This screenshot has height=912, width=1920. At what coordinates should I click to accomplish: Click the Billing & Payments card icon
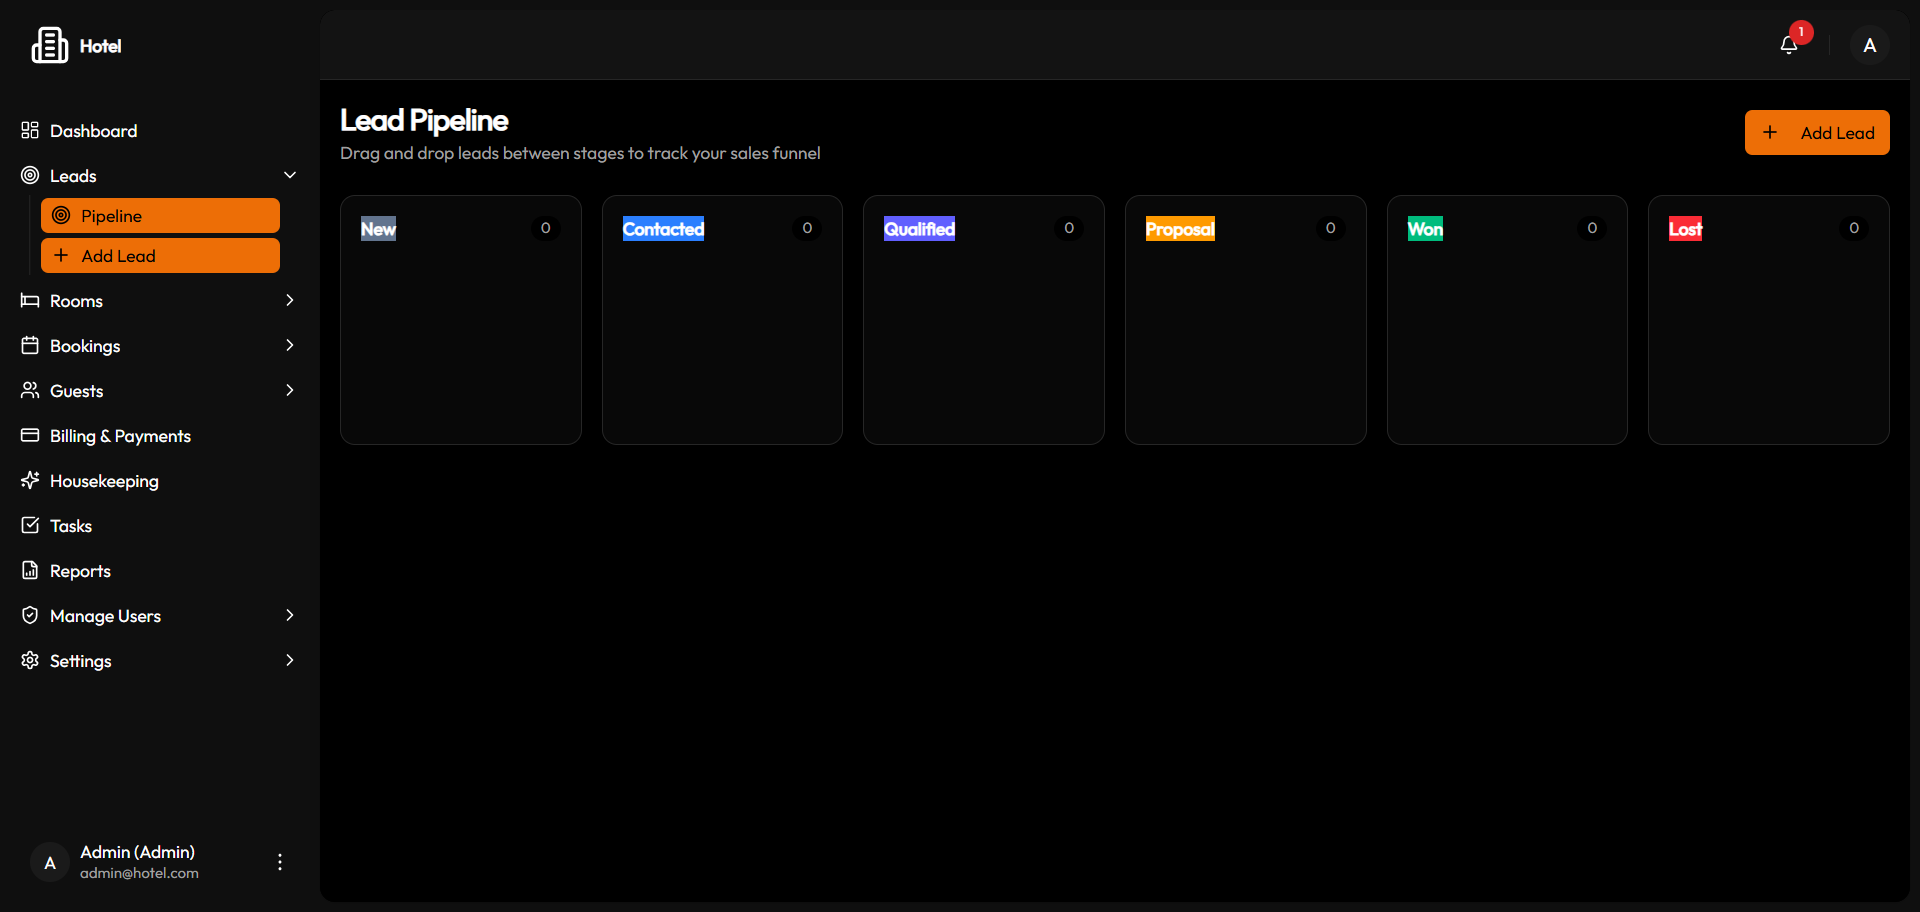click(x=30, y=436)
